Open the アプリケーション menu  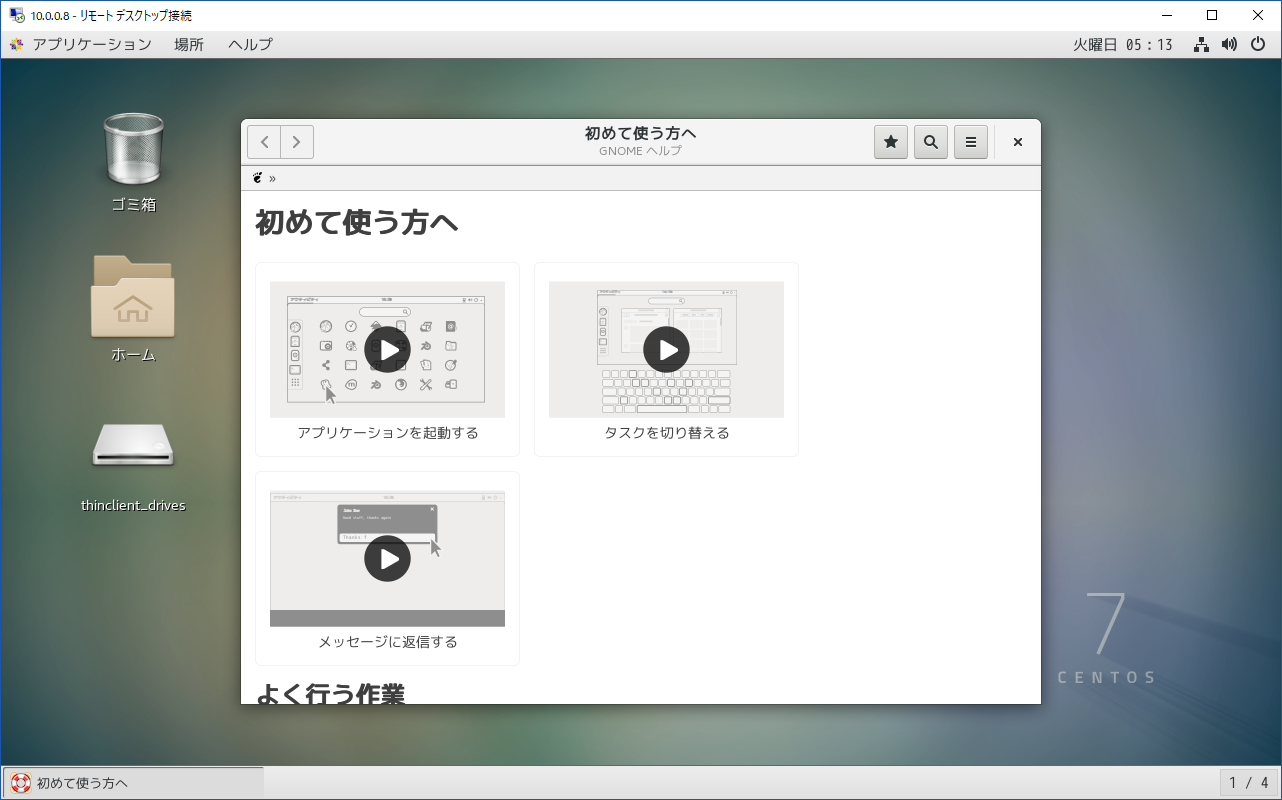click(91, 44)
